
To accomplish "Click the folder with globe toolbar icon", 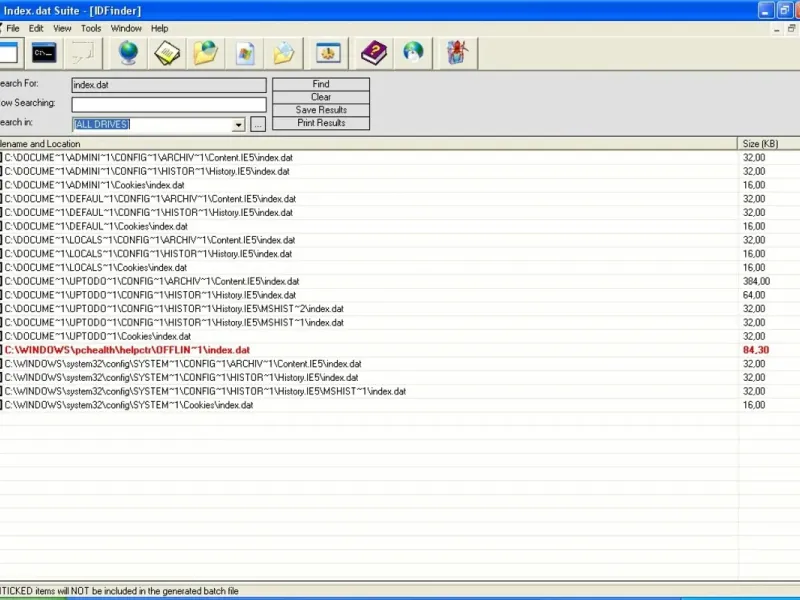I will point(206,53).
